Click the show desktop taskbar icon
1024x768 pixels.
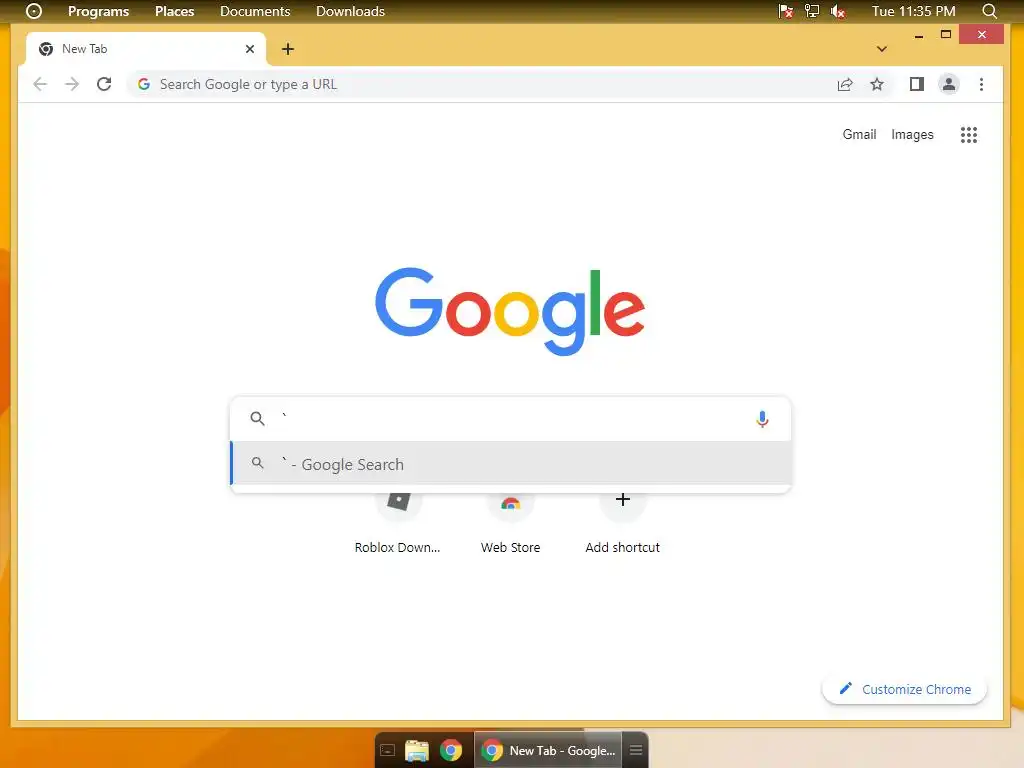(x=388, y=750)
